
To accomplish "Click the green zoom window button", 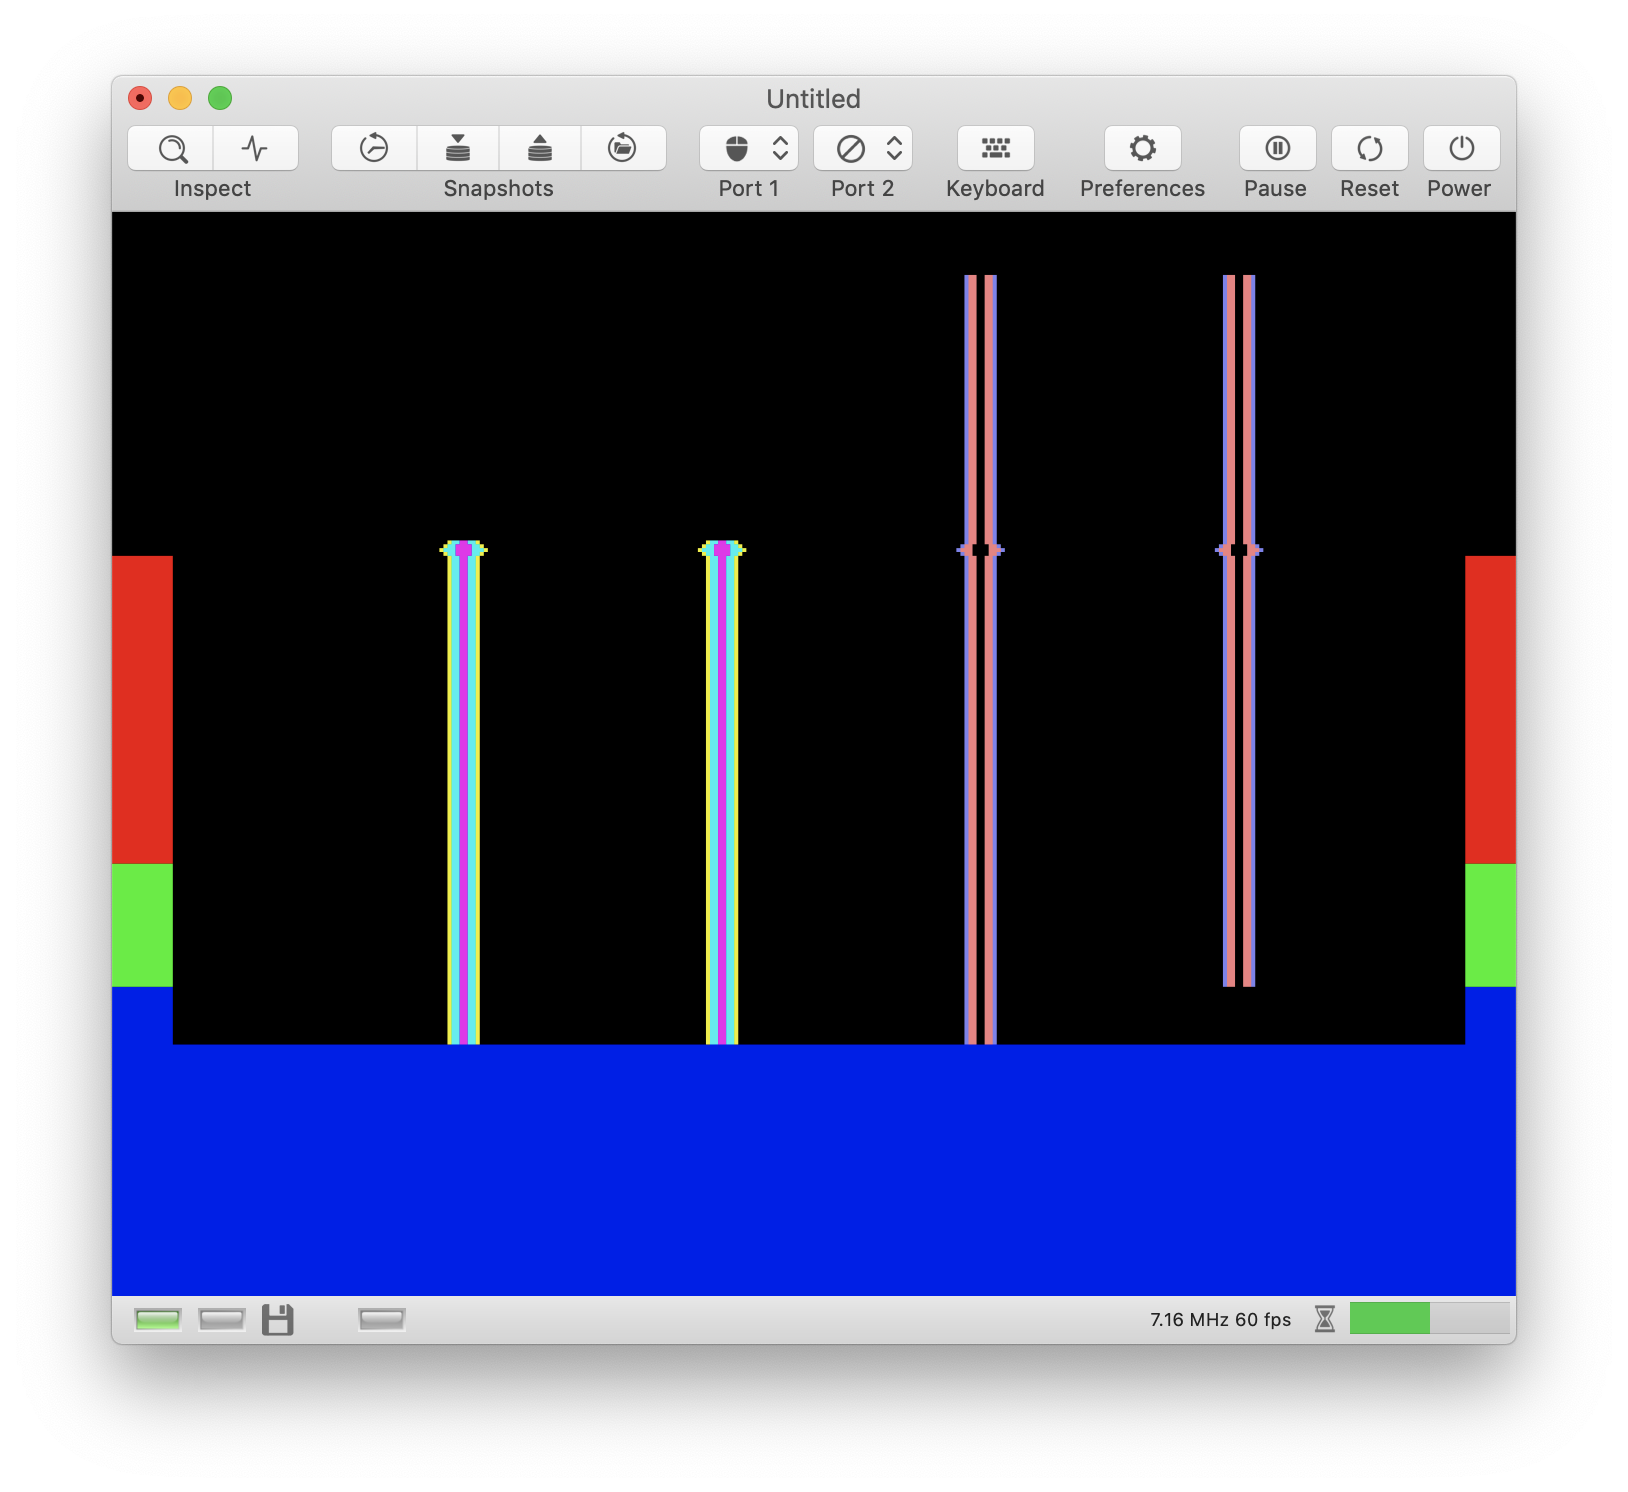I will (x=220, y=98).
